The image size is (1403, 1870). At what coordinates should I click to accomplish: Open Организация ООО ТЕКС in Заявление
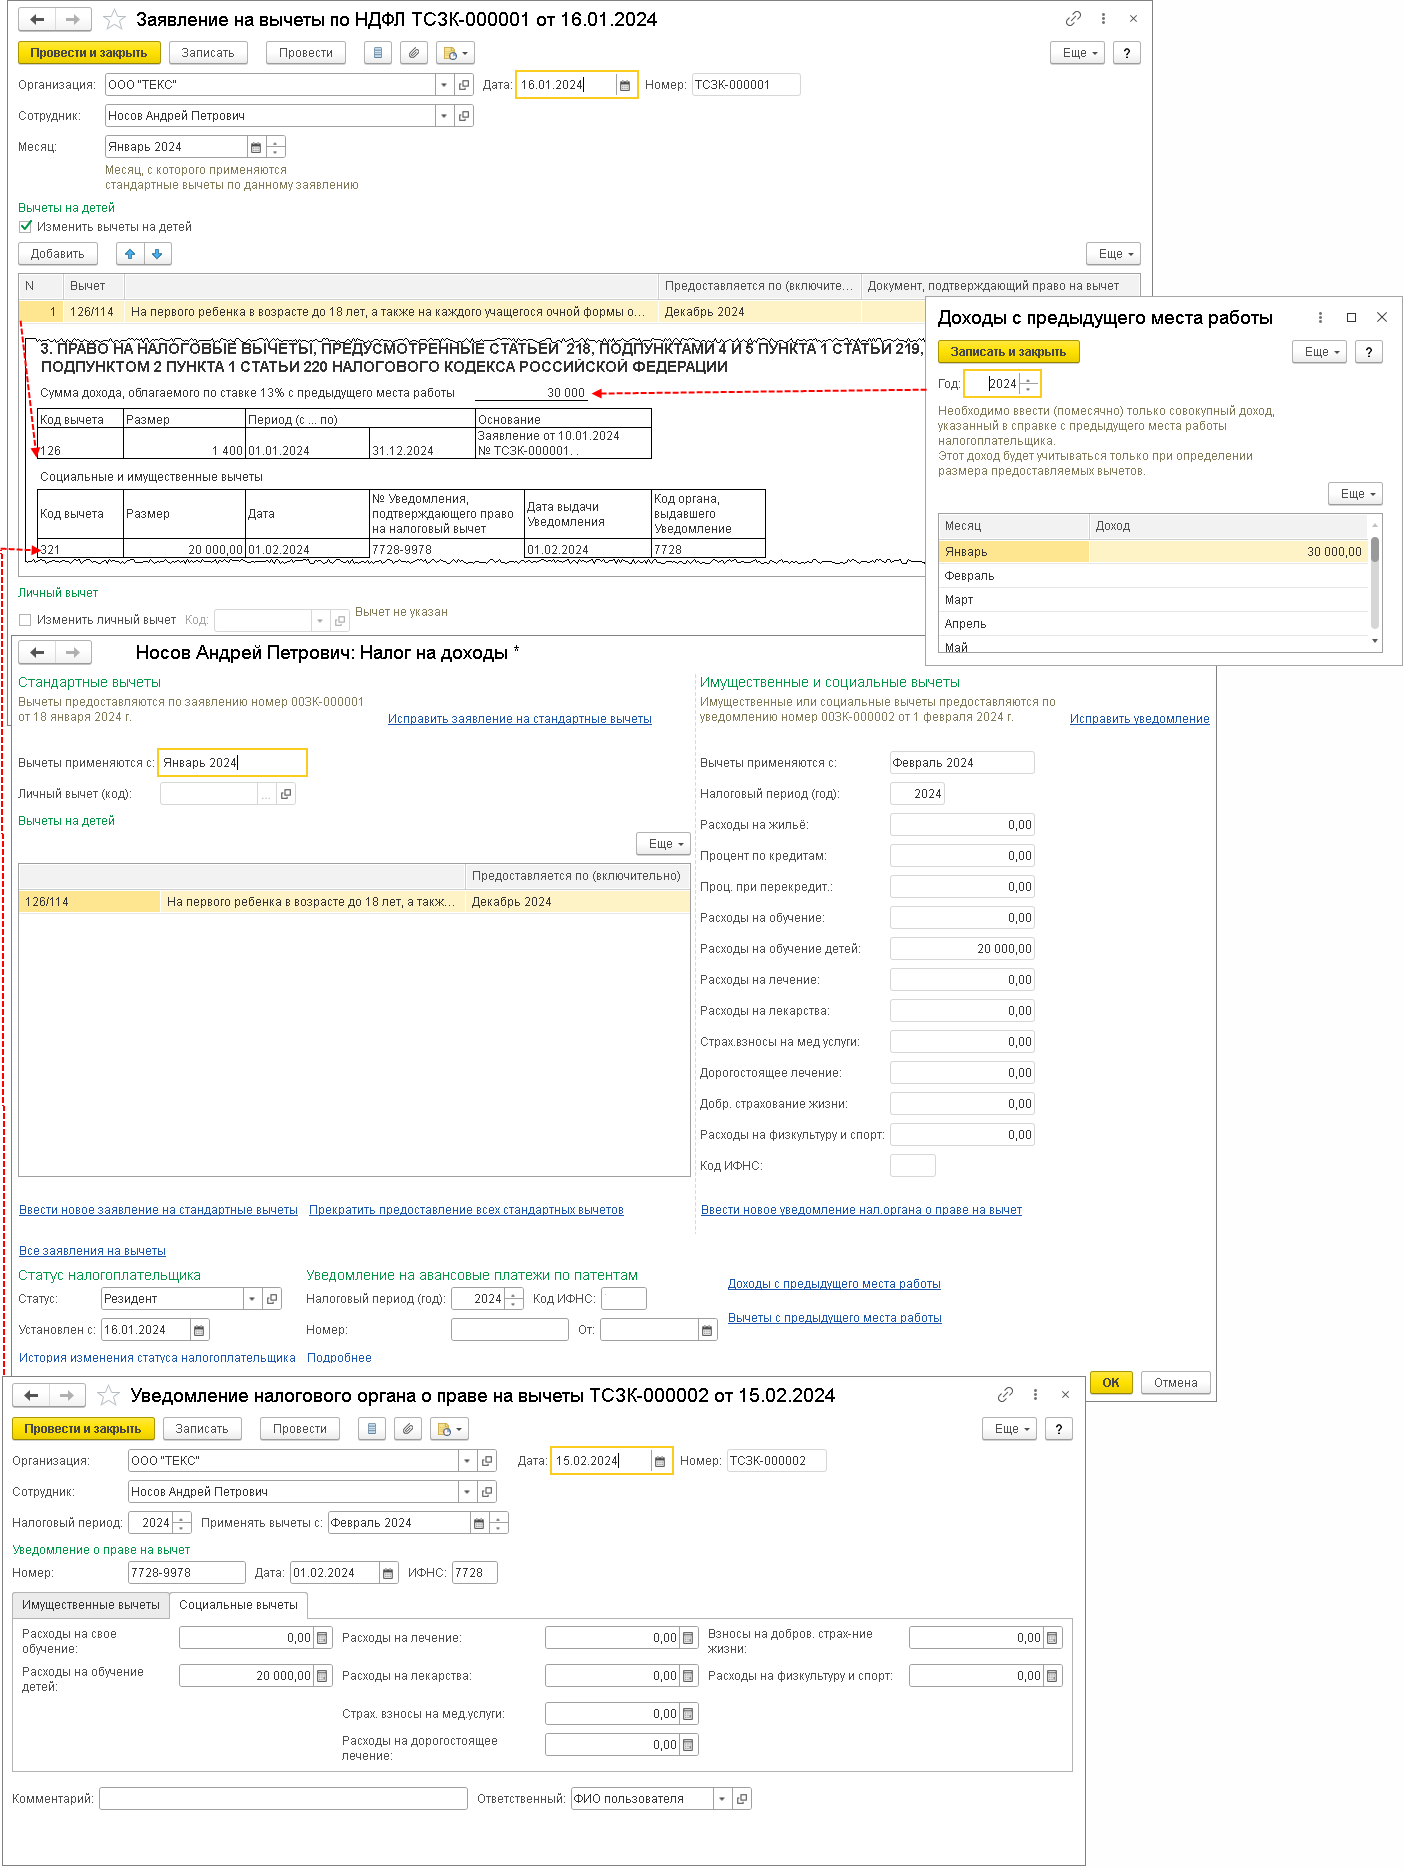tap(464, 85)
